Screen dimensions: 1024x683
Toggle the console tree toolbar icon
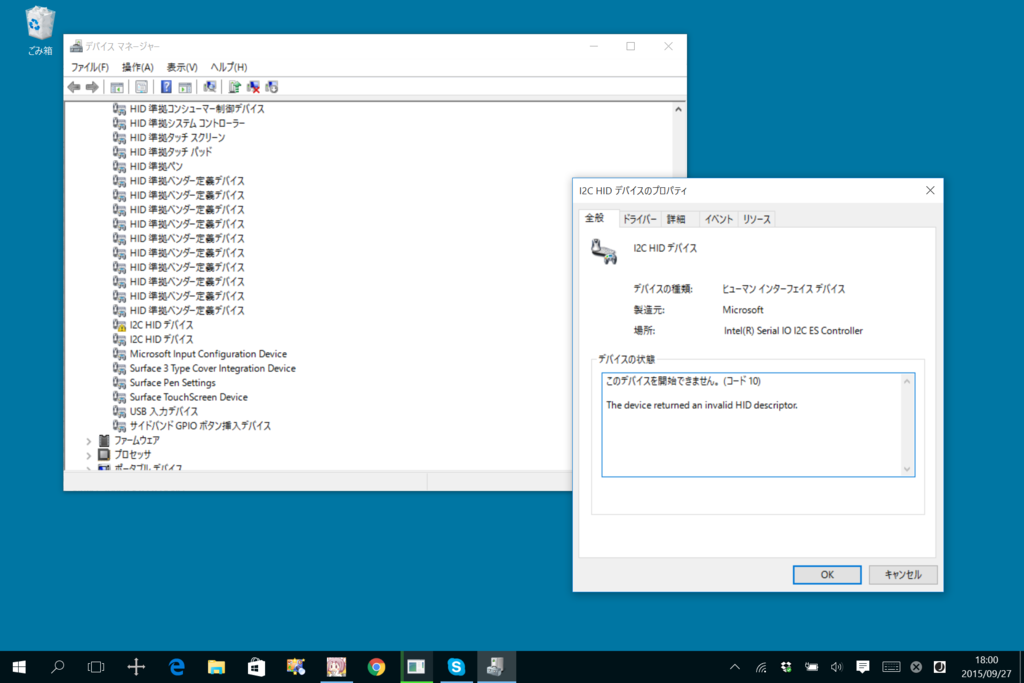tap(117, 87)
